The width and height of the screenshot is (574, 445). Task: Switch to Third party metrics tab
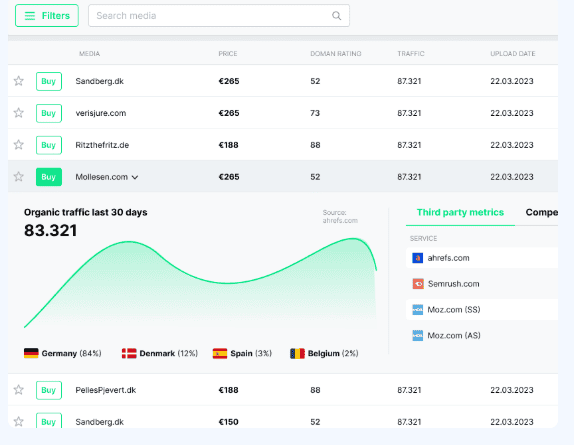pos(460,213)
